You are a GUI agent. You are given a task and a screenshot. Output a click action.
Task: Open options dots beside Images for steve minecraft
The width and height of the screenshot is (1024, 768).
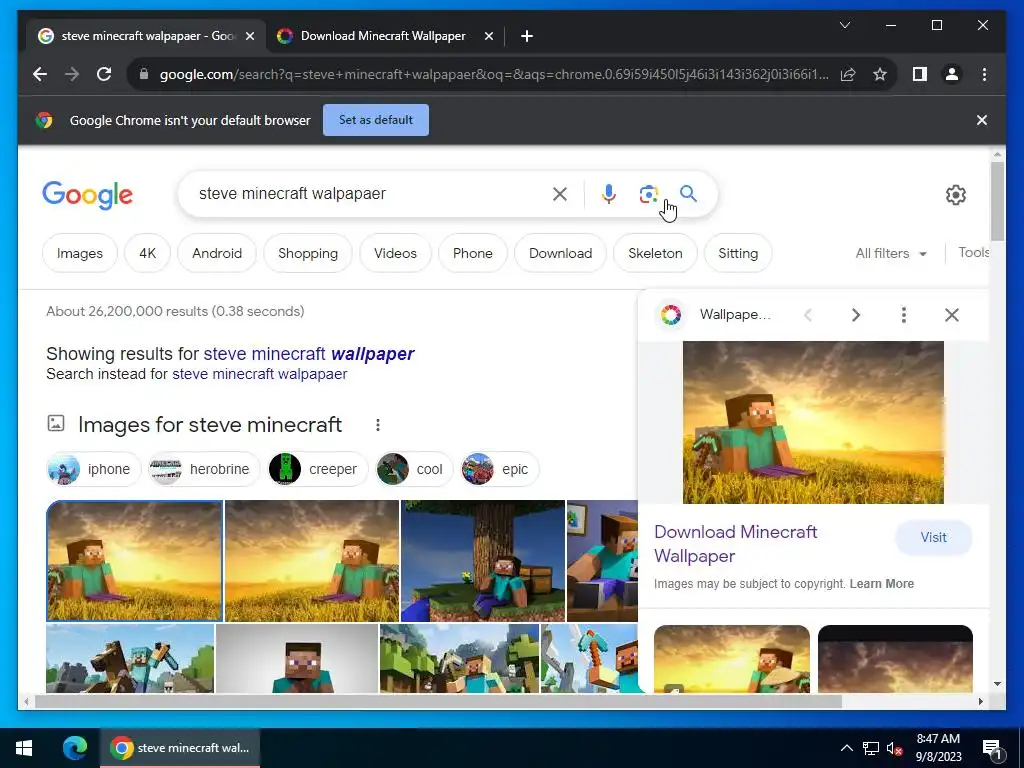[x=377, y=425]
